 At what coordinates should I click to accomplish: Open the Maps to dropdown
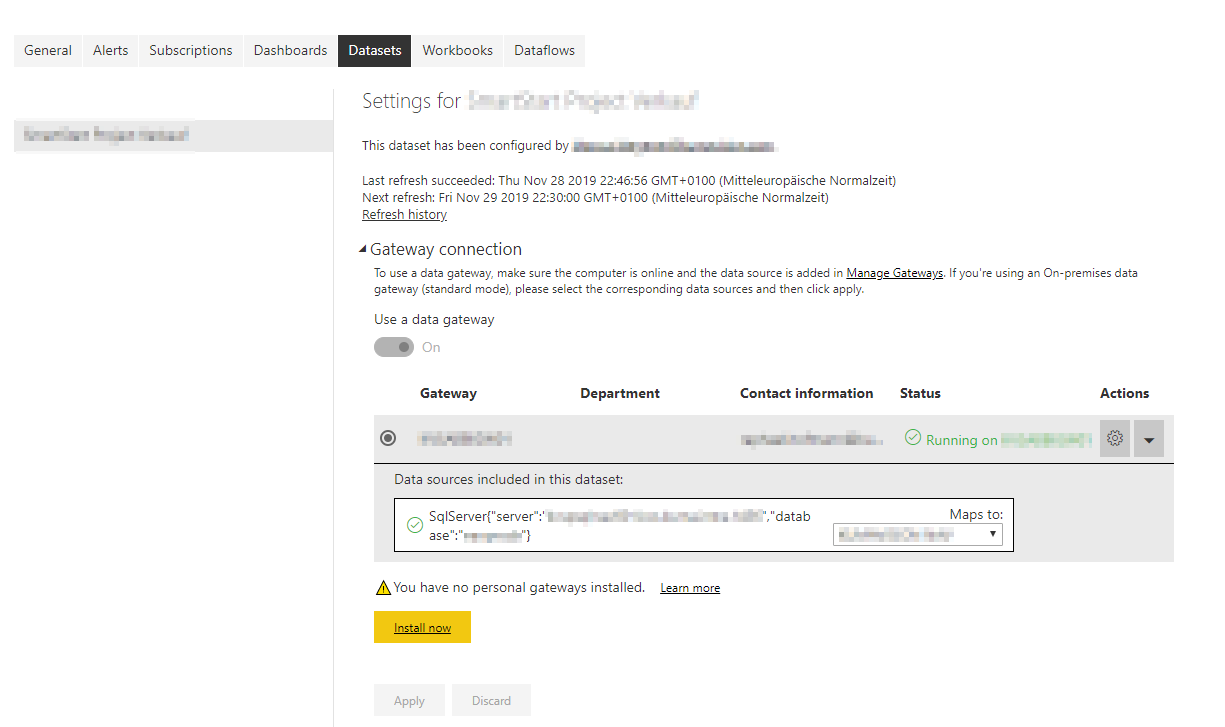(918, 534)
